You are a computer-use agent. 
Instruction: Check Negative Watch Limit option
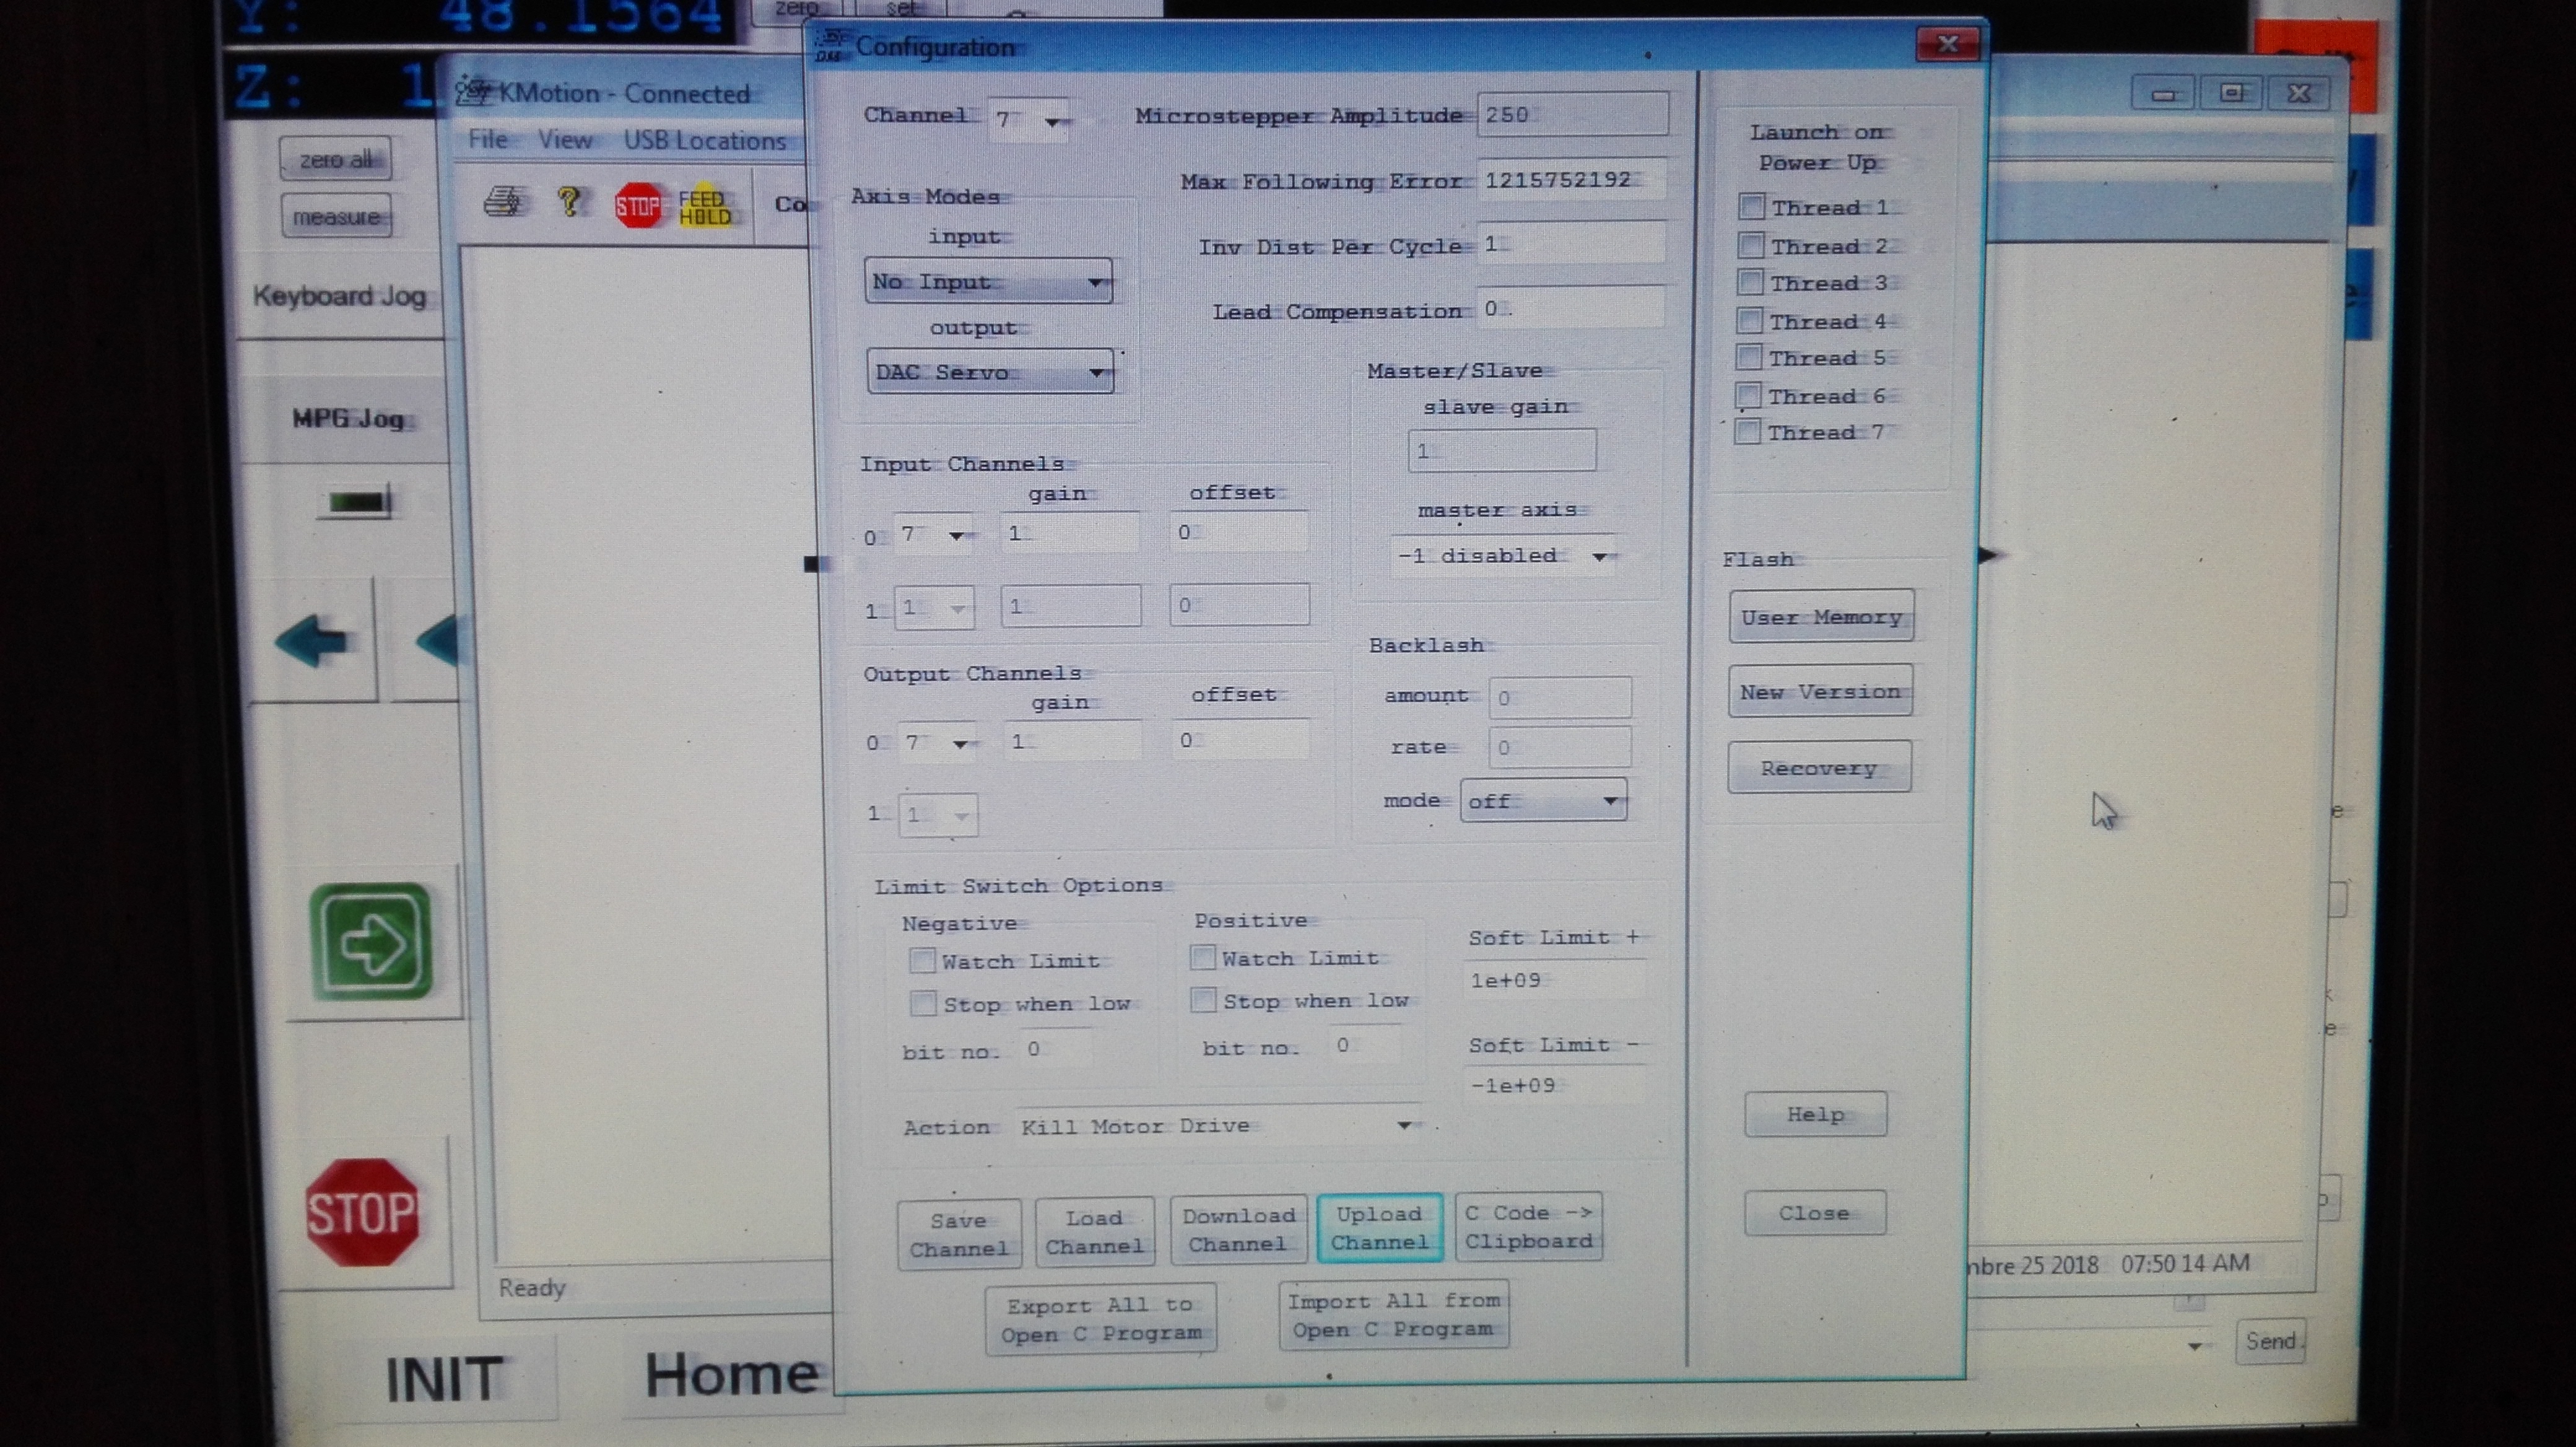pos(922,961)
